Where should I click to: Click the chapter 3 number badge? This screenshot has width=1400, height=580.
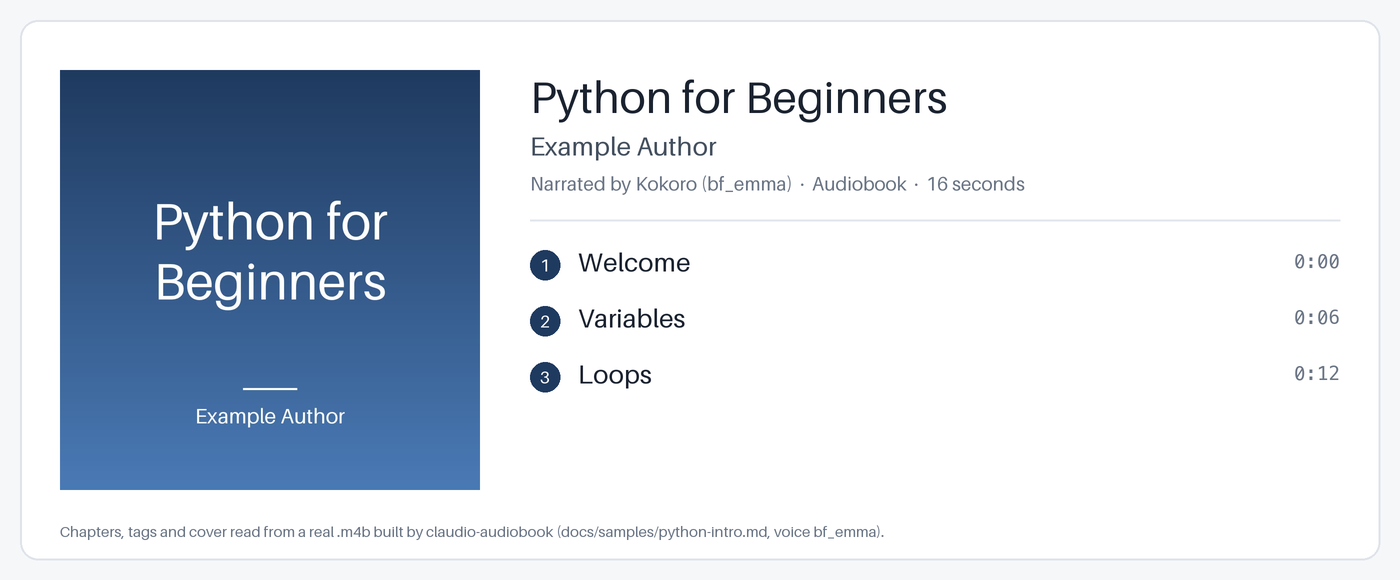(545, 377)
